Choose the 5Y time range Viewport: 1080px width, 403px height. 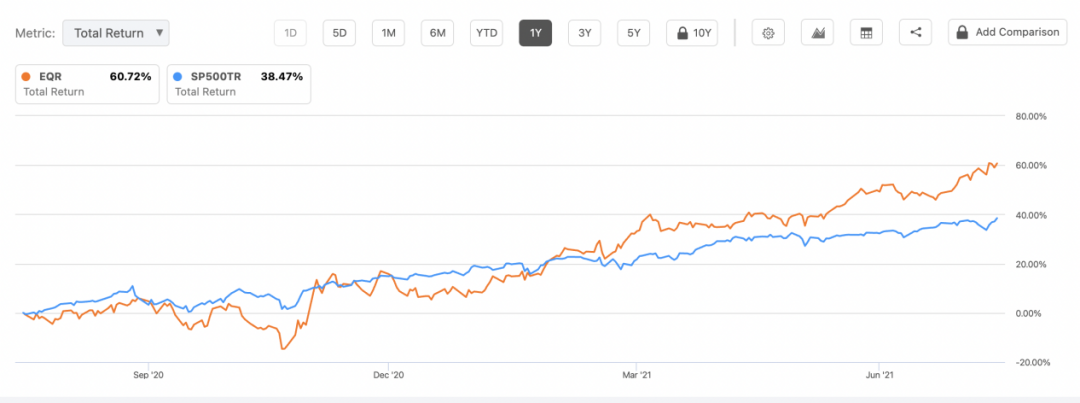(x=633, y=33)
